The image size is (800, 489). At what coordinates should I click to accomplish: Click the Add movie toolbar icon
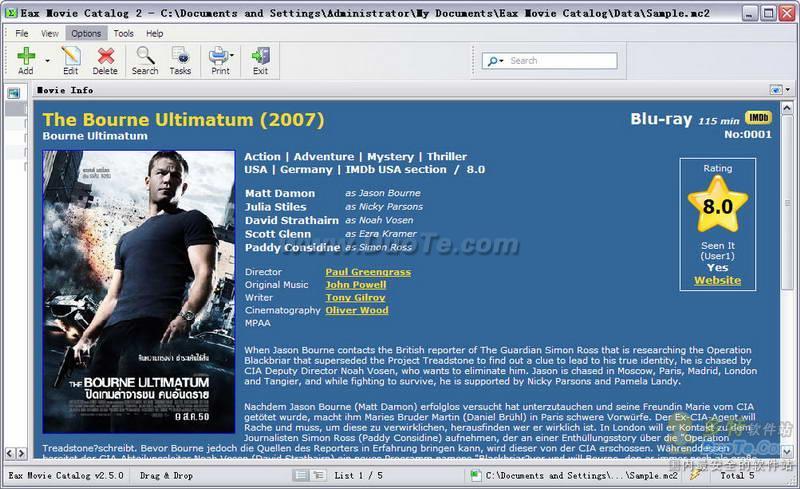click(x=26, y=61)
